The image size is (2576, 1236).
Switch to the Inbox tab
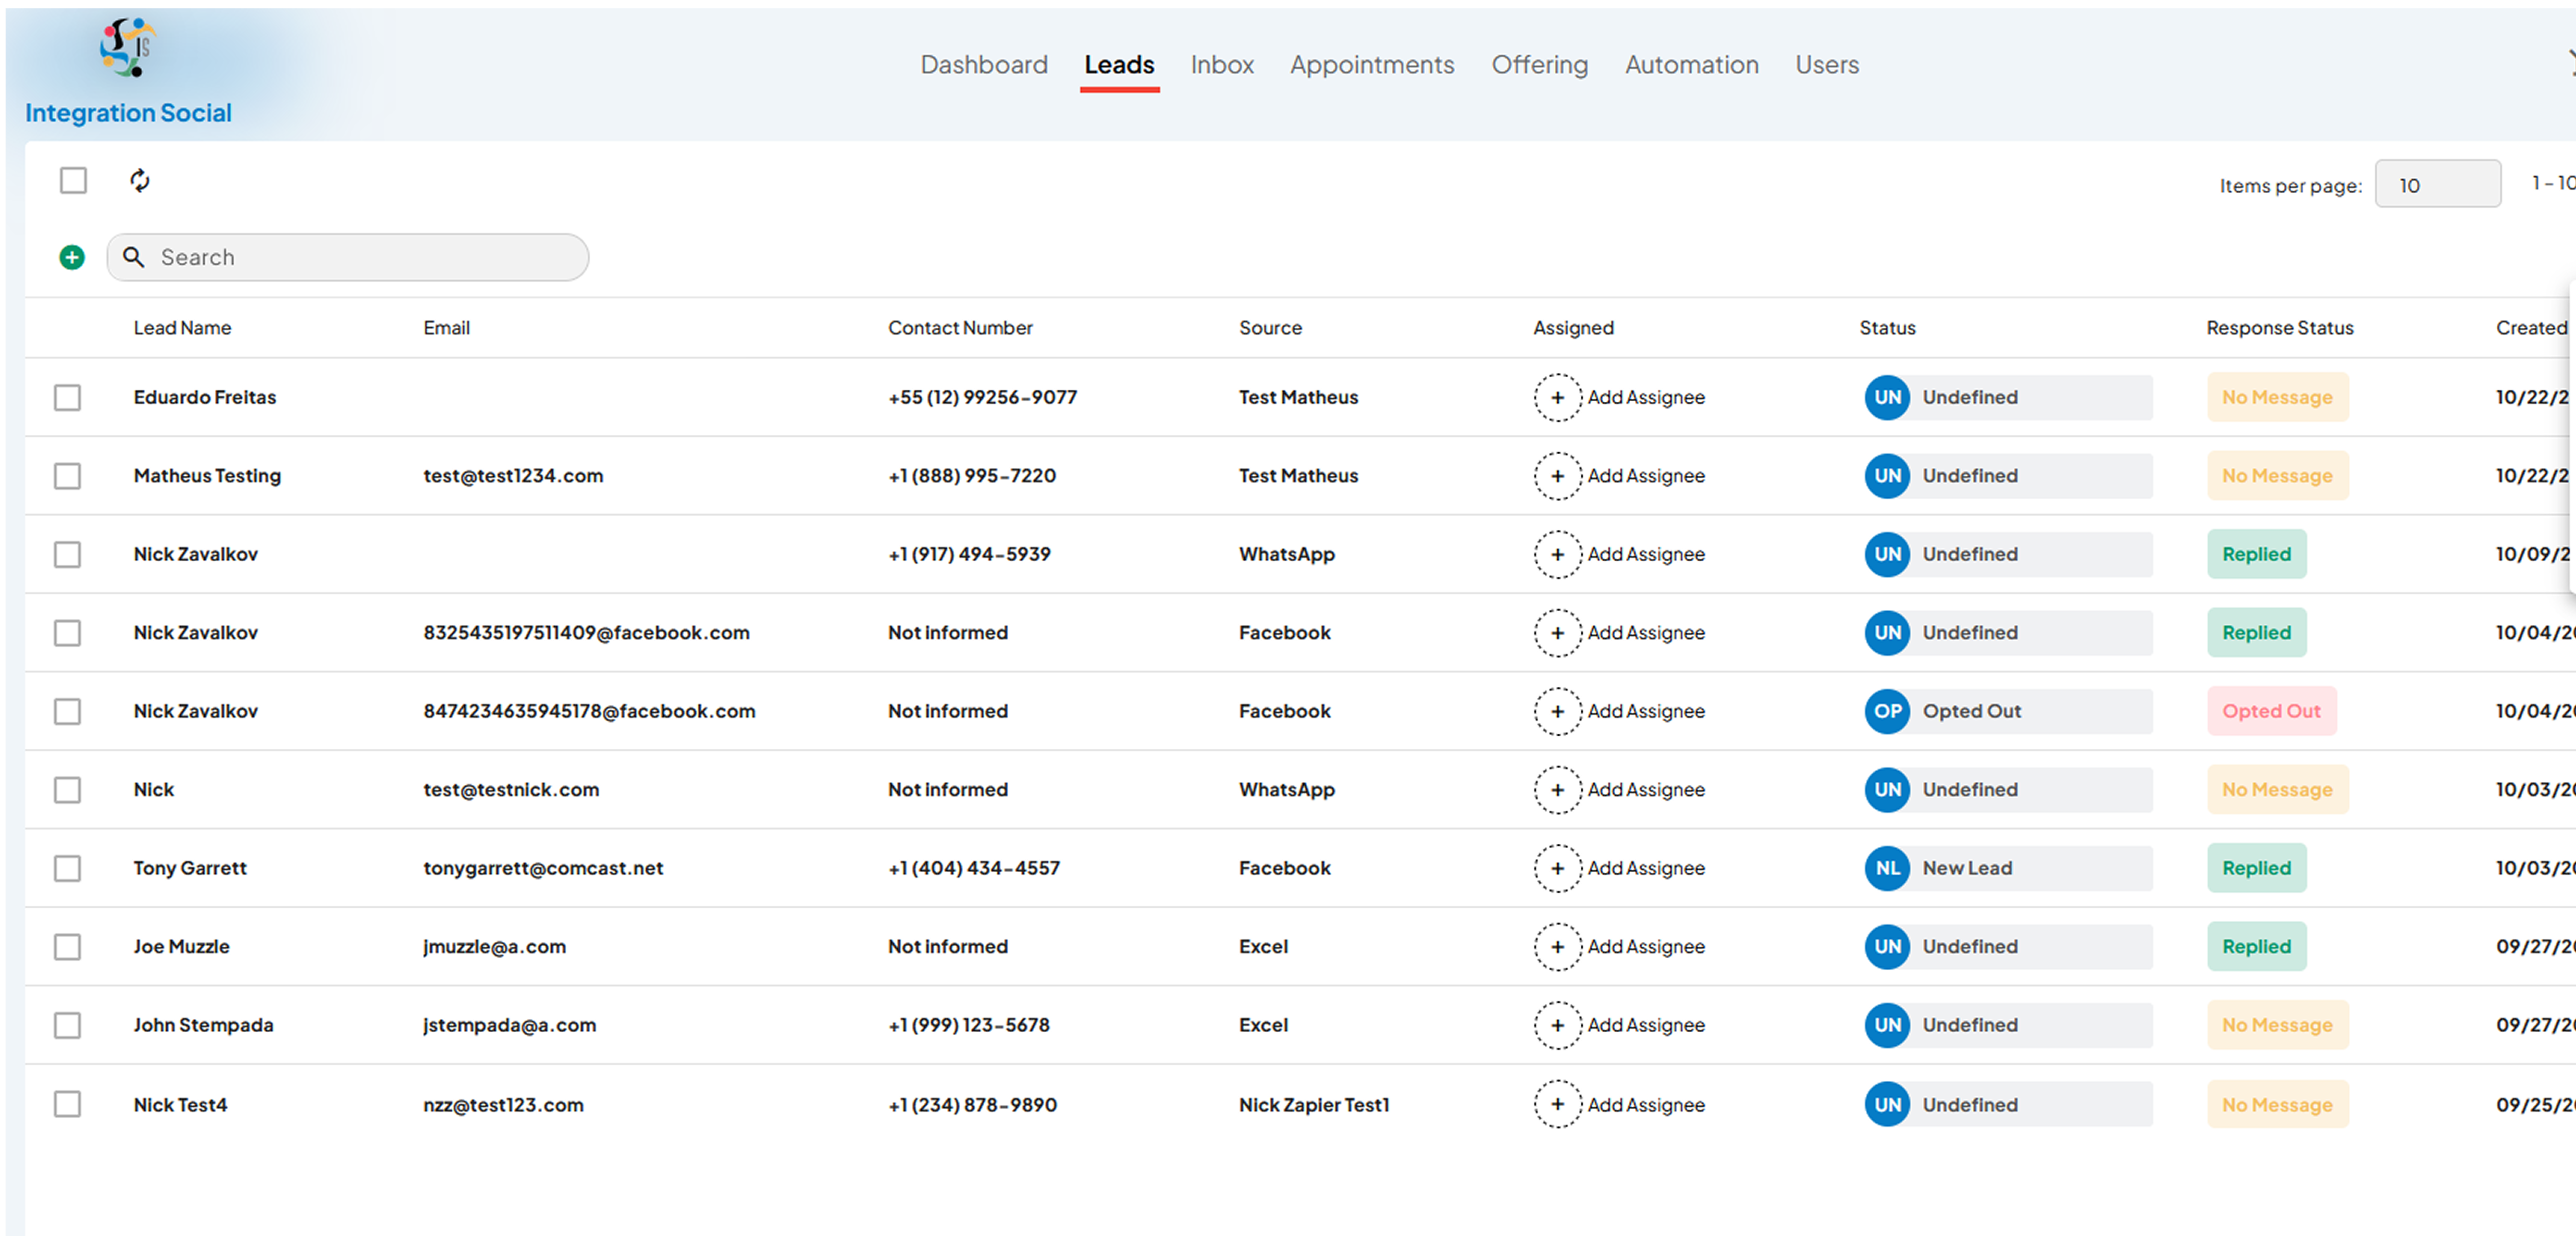pyautogui.click(x=1221, y=65)
